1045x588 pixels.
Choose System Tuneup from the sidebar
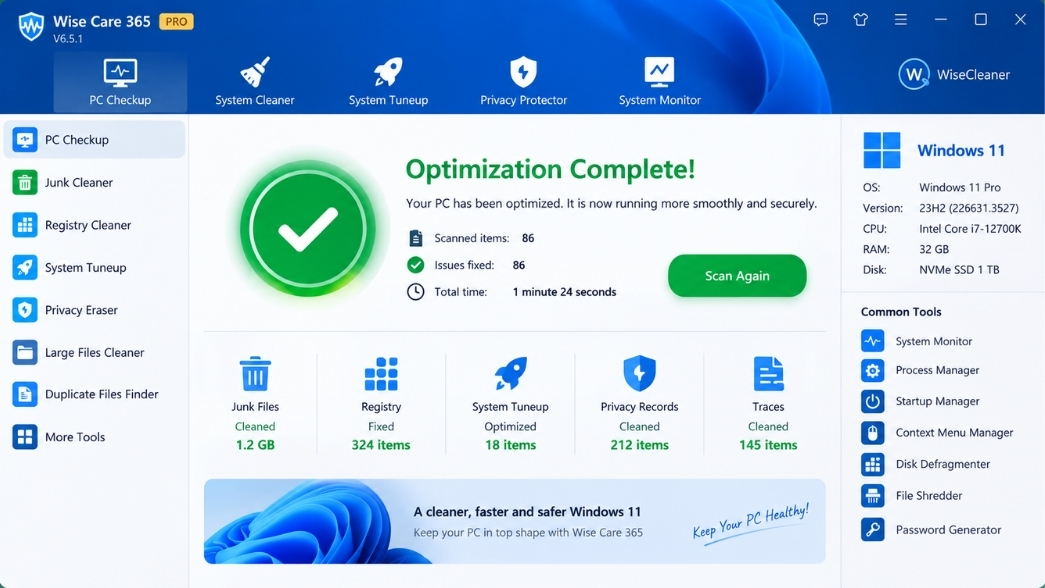94,267
